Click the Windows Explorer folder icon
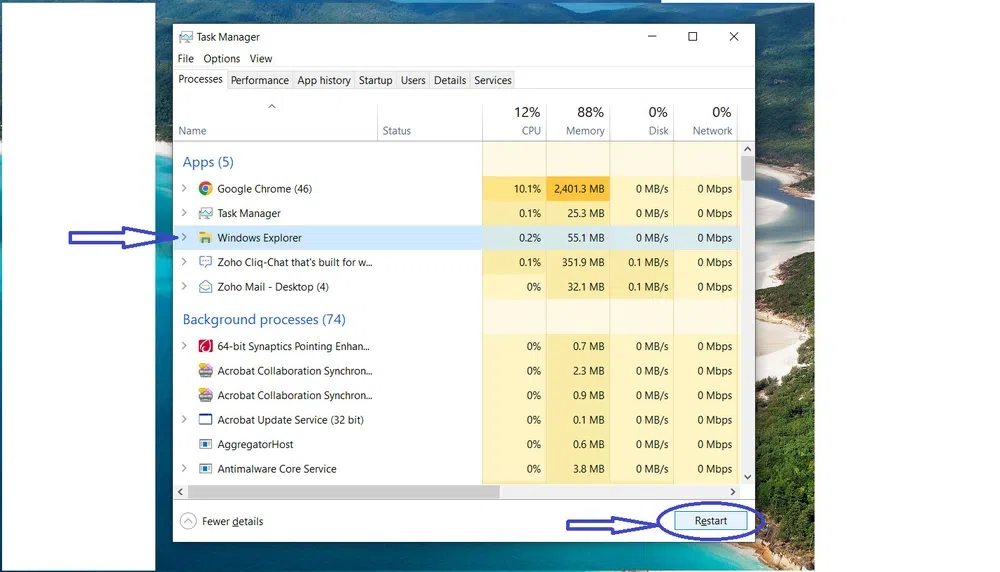 tap(205, 238)
